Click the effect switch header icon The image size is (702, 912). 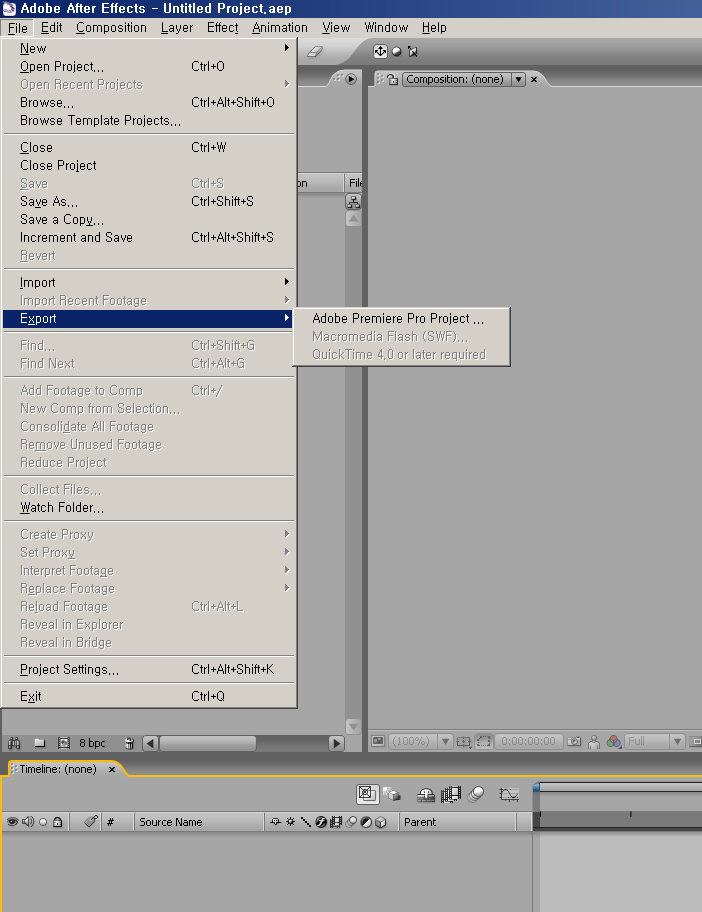320,822
